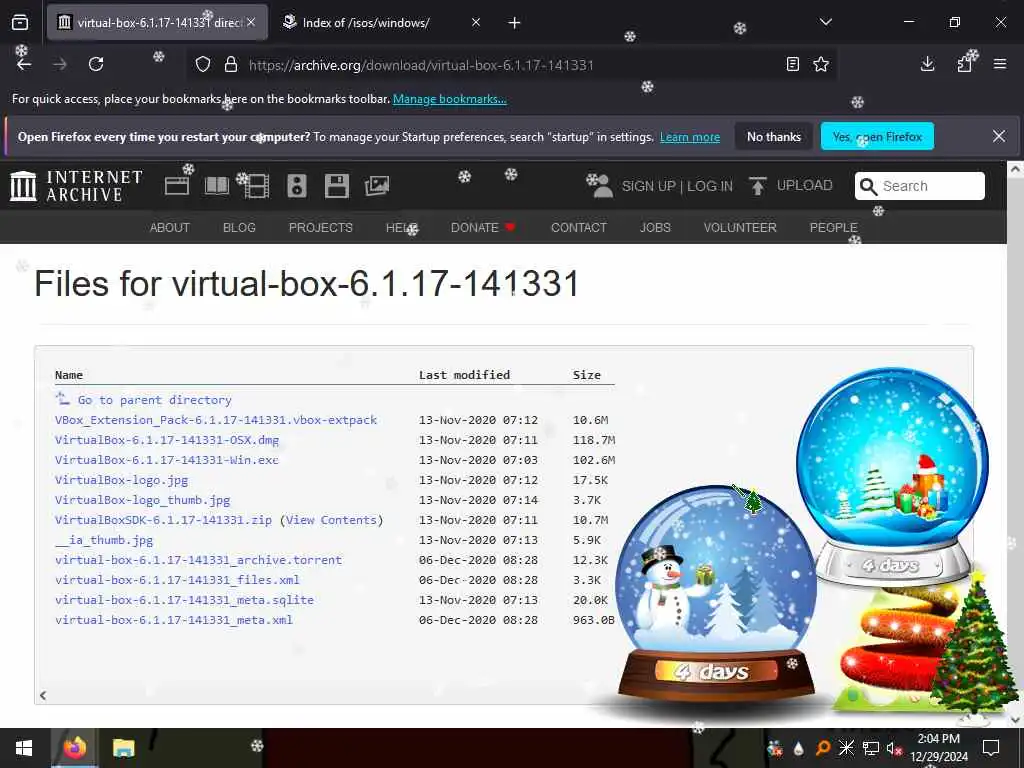Open the Audio speaker icon

click(x=296, y=186)
